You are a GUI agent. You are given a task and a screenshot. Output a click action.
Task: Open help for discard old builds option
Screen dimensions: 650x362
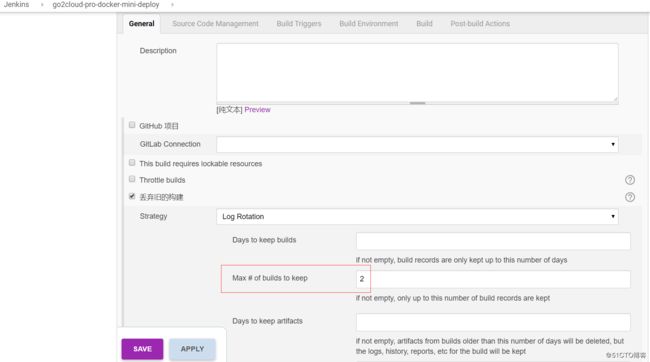pos(630,197)
